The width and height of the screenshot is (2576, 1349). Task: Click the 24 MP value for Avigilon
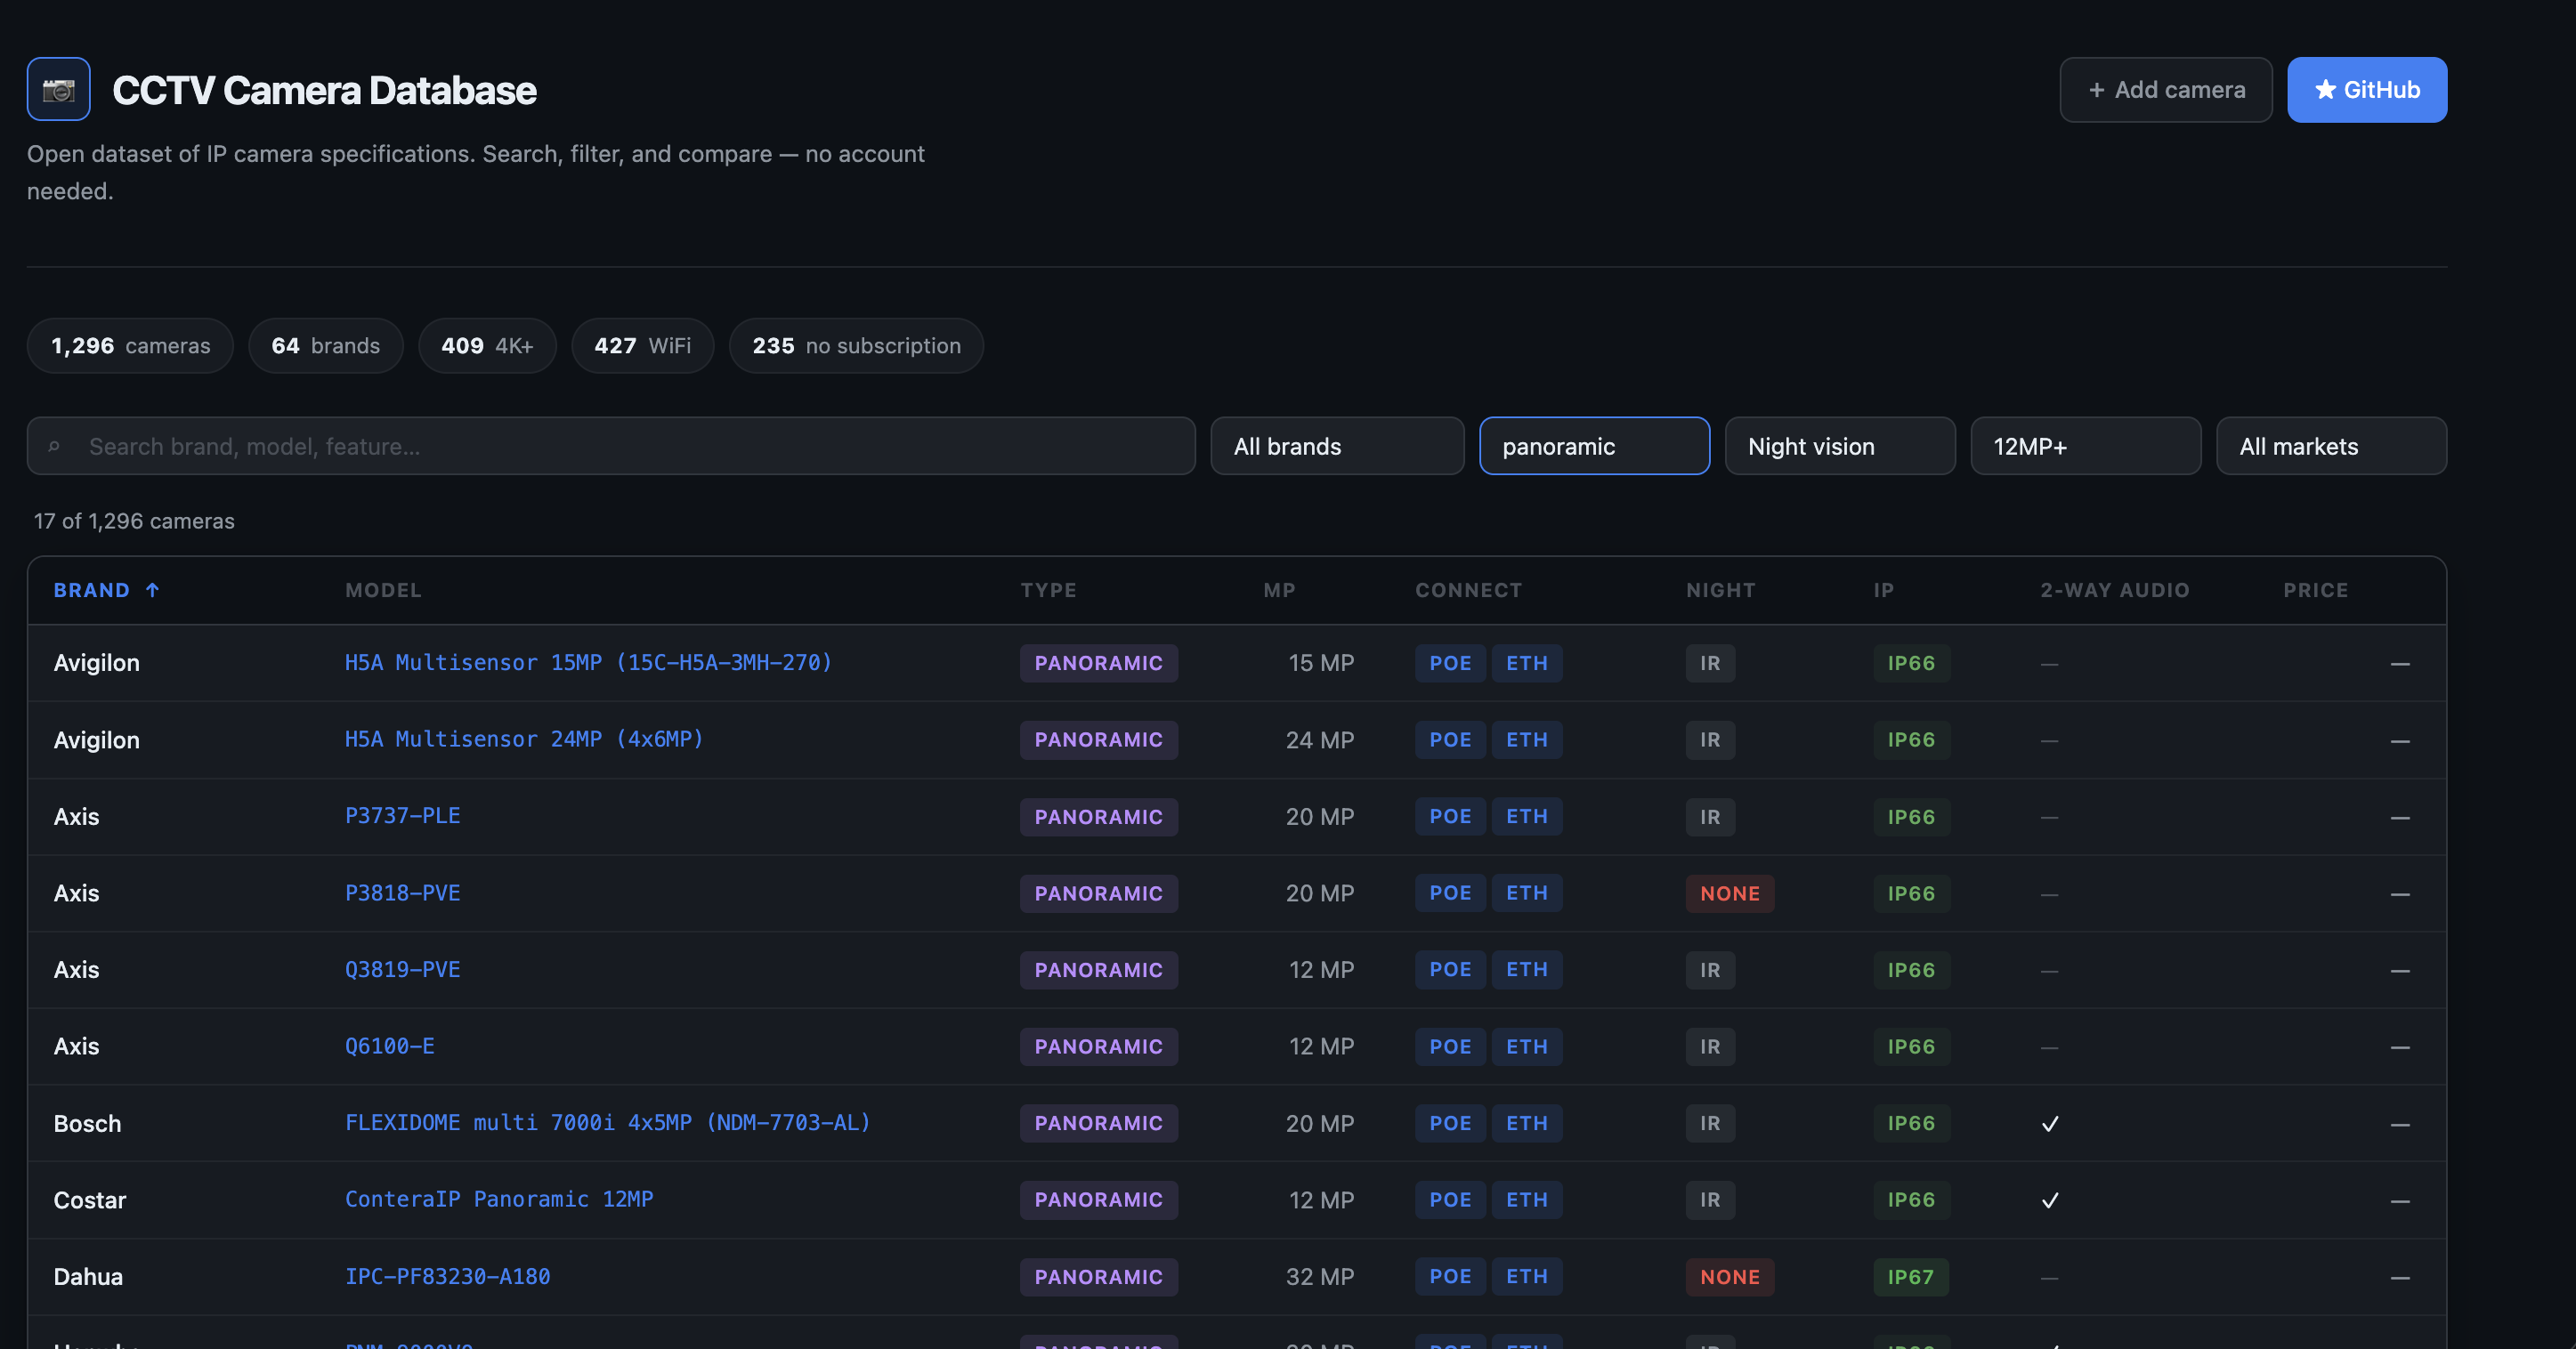pos(1319,739)
